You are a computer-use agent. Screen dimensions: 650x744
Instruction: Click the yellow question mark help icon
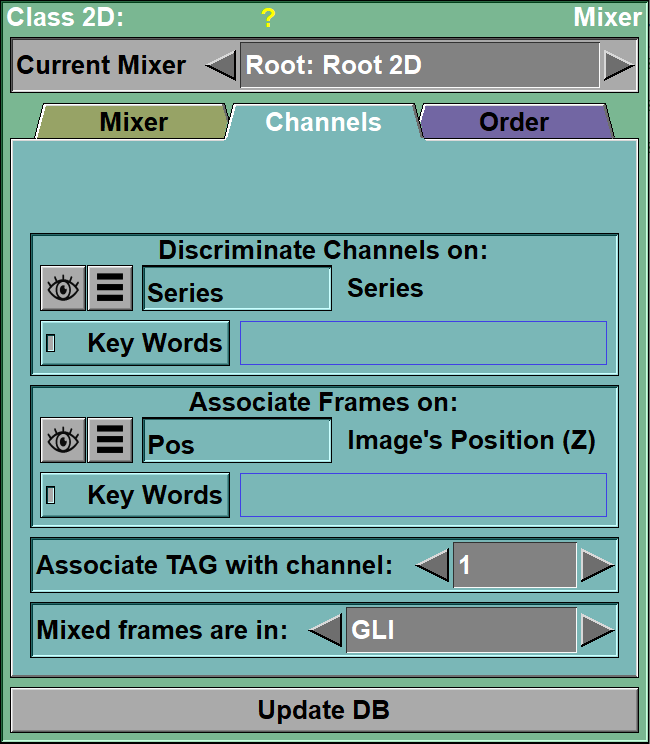268,17
